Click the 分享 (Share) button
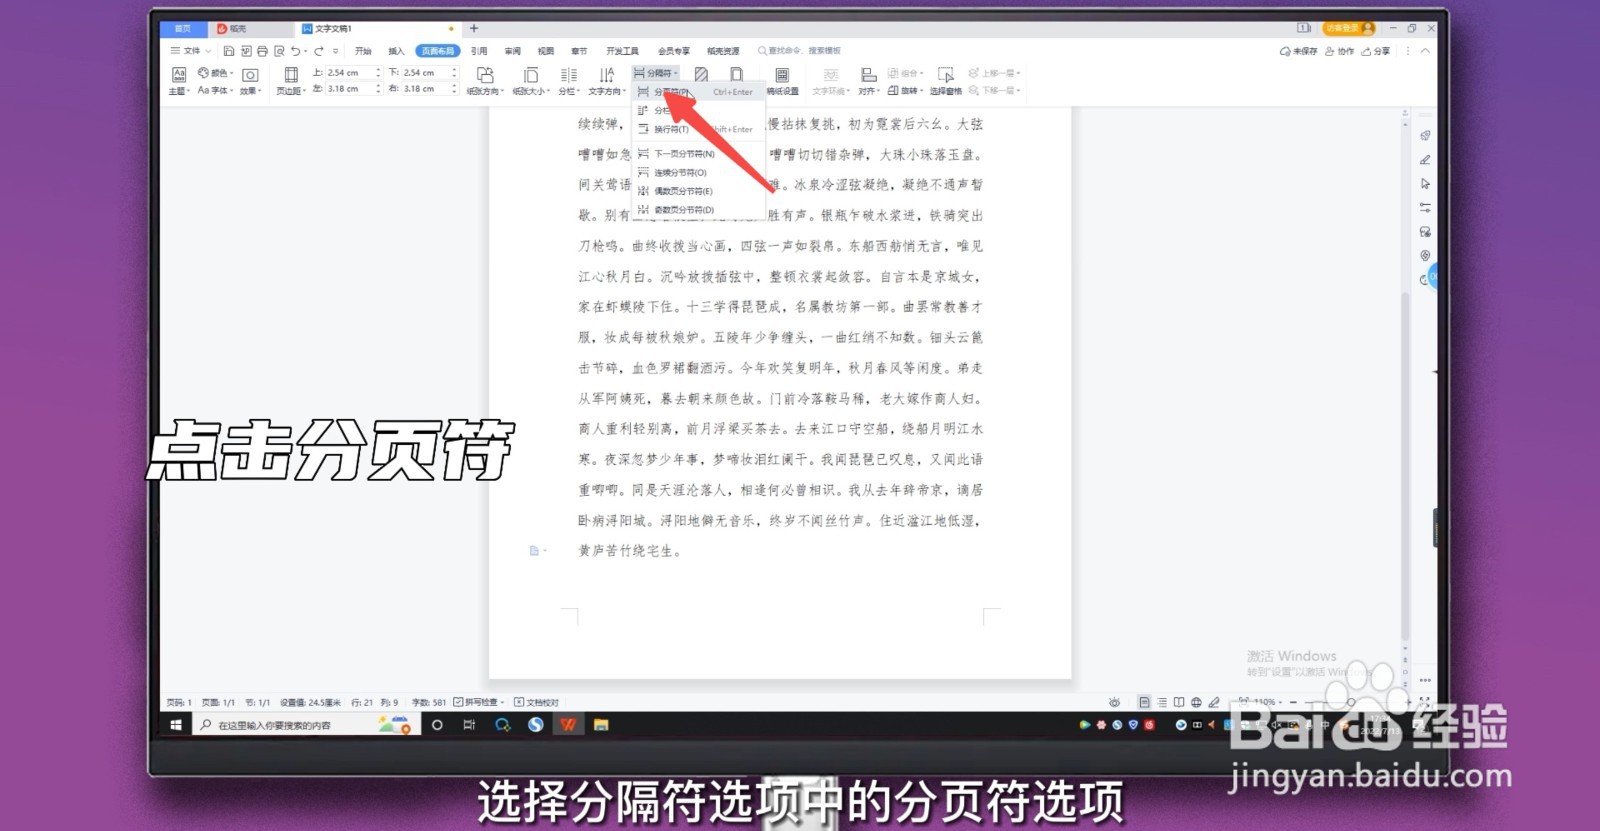 coord(1376,51)
